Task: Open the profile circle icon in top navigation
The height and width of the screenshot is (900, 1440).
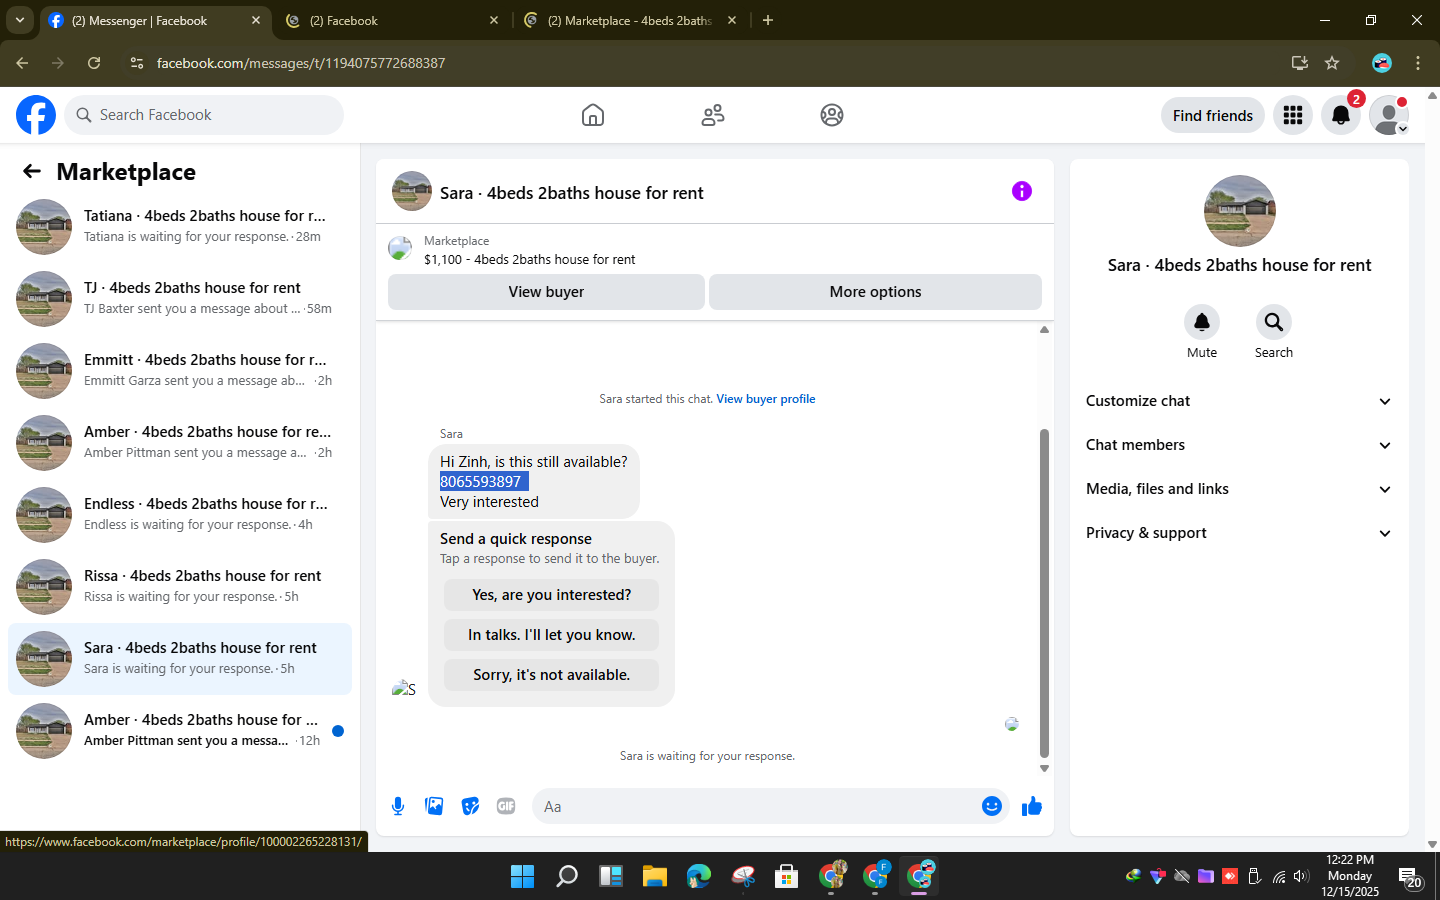Action: pyautogui.click(x=832, y=115)
